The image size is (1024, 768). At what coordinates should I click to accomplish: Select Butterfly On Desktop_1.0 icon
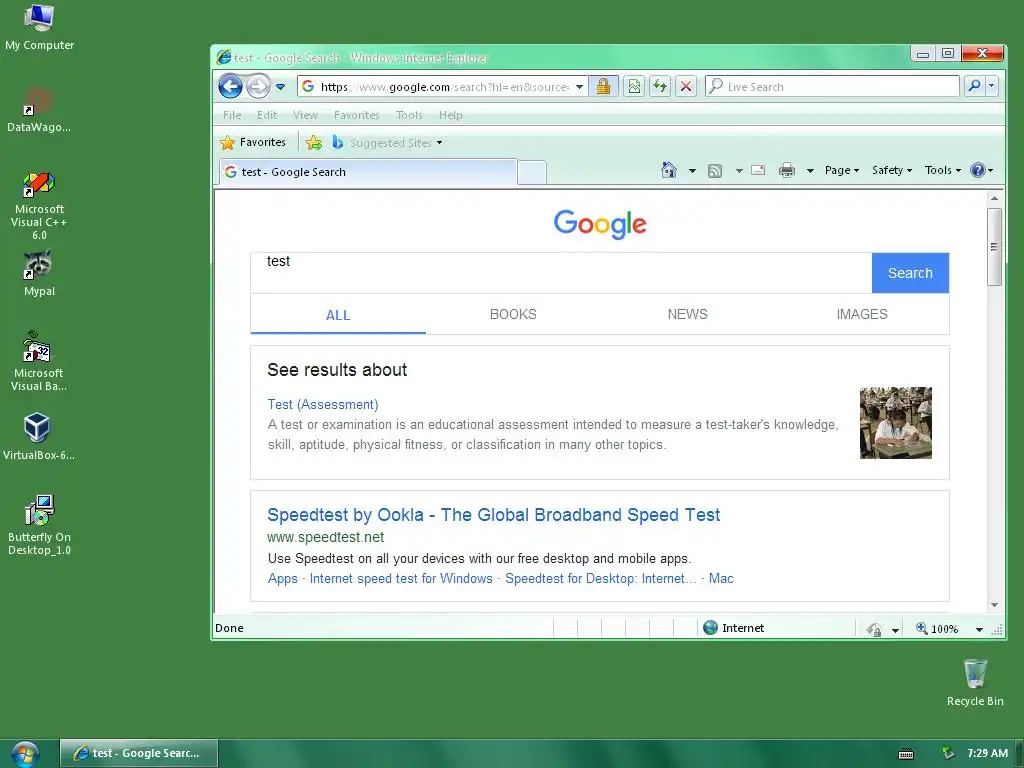[39, 525]
